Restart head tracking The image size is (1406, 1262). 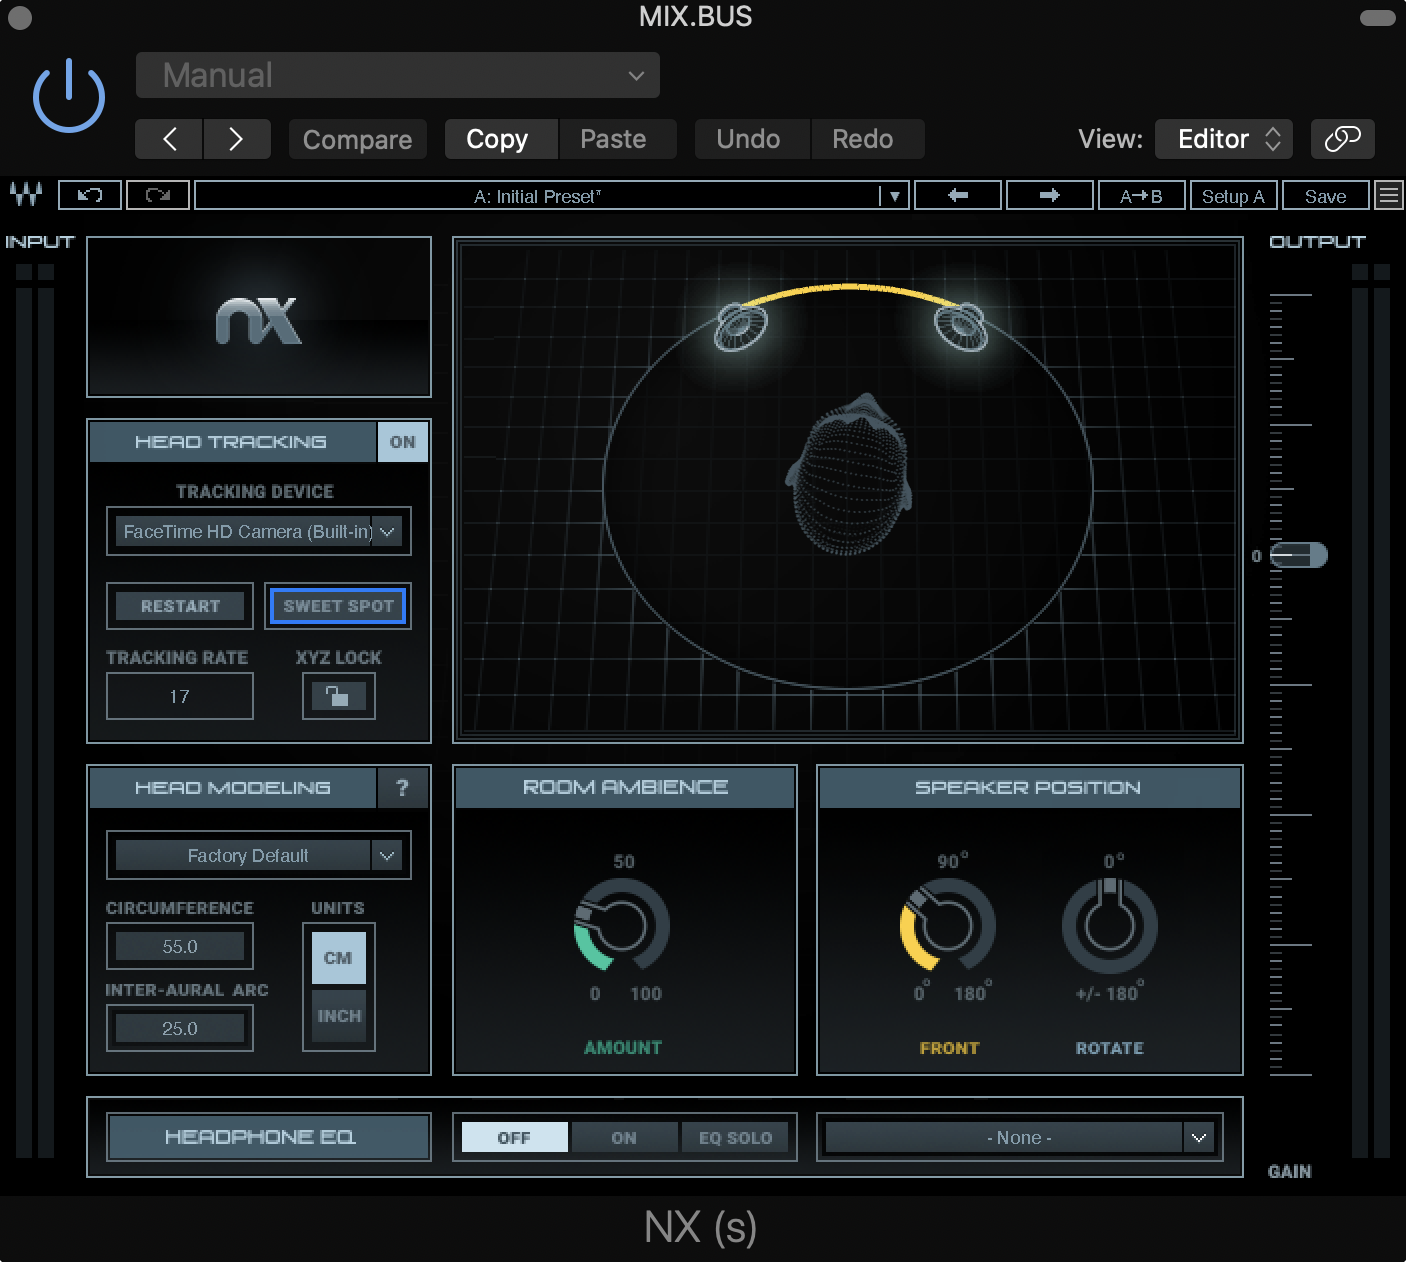pos(180,606)
